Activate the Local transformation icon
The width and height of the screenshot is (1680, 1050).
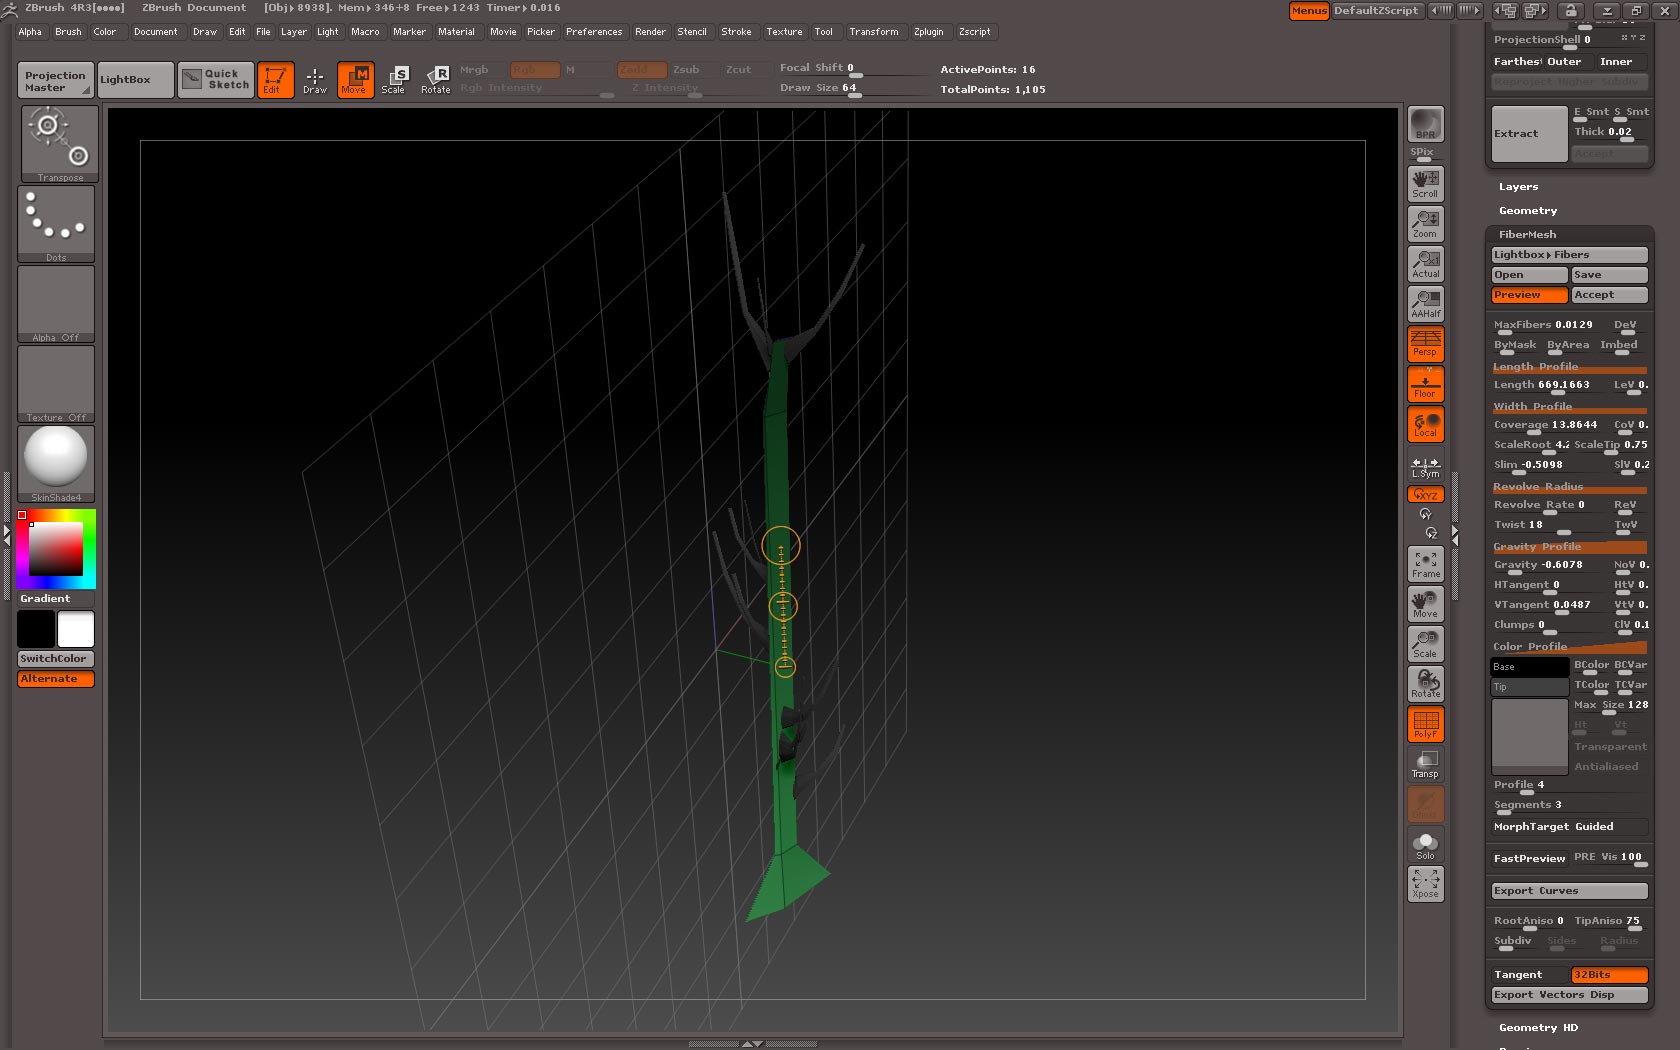coord(1424,424)
